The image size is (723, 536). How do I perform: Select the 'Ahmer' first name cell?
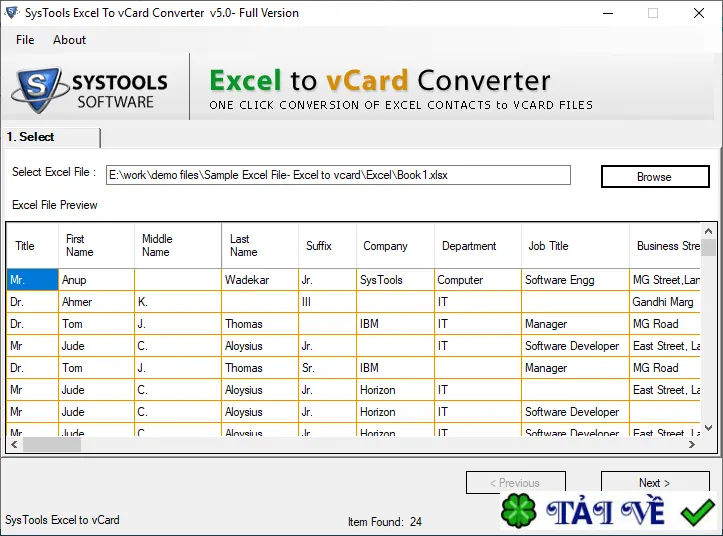pyautogui.click(x=96, y=302)
